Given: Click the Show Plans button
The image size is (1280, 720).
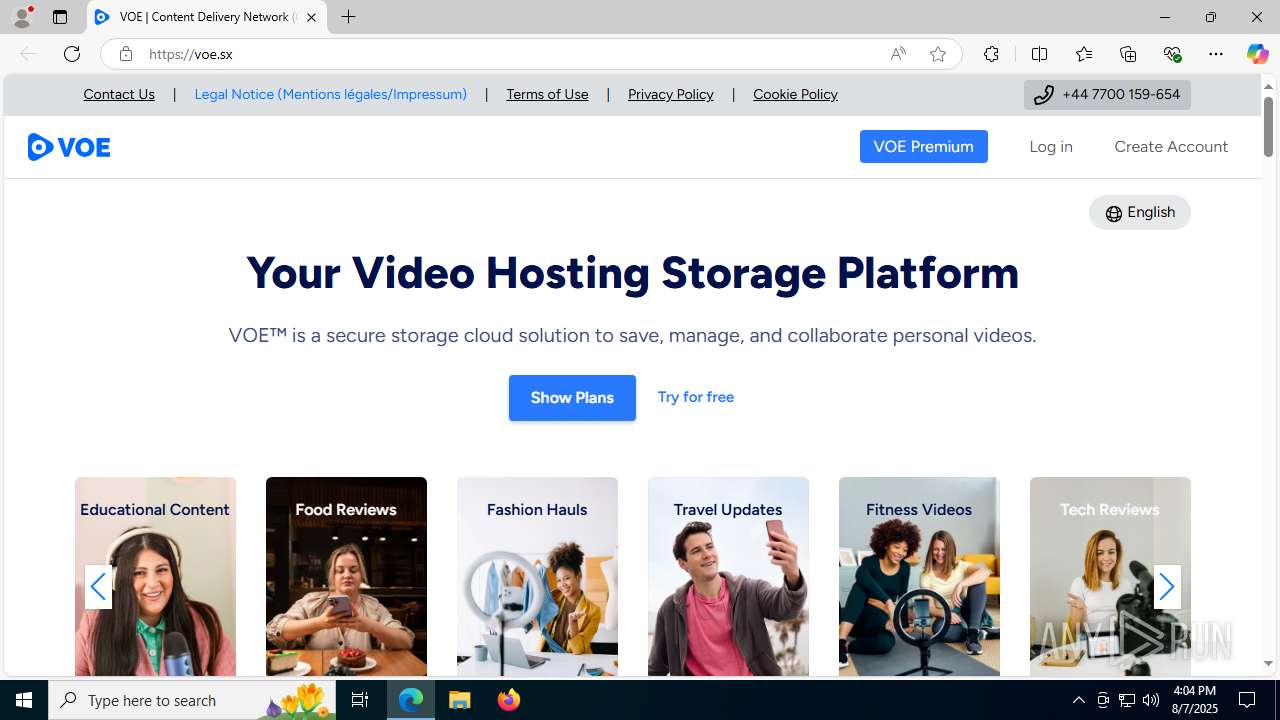Looking at the screenshot, I should tap(572, 398).
